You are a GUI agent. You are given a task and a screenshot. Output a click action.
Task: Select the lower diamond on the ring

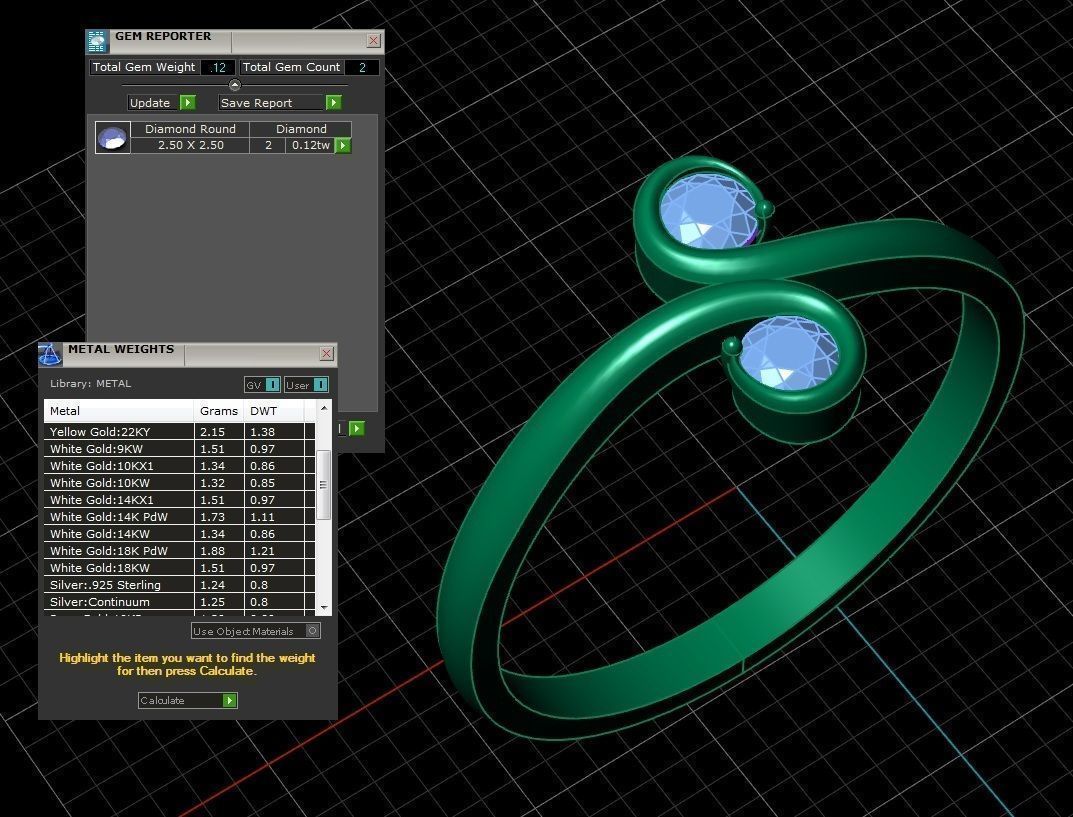789,352
